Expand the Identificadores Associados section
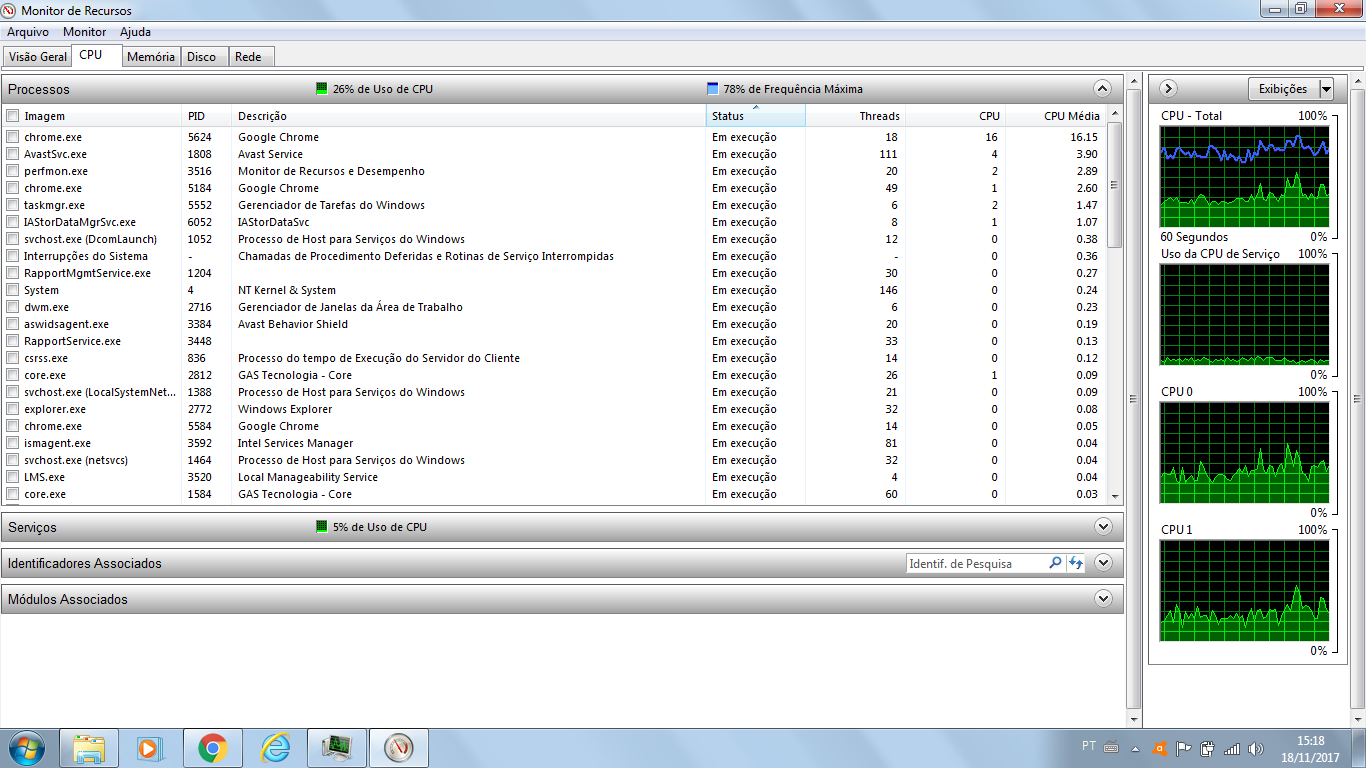Viewport: 1366px width, 768px height. pos(1103,563)
